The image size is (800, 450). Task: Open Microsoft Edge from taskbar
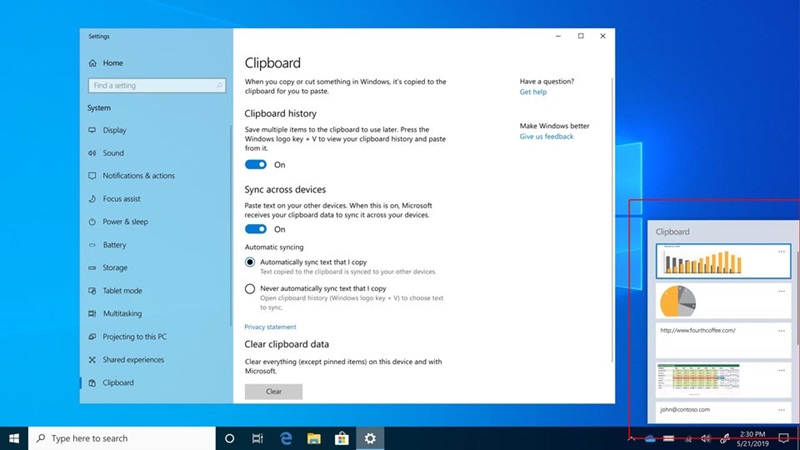click(285, 438)
